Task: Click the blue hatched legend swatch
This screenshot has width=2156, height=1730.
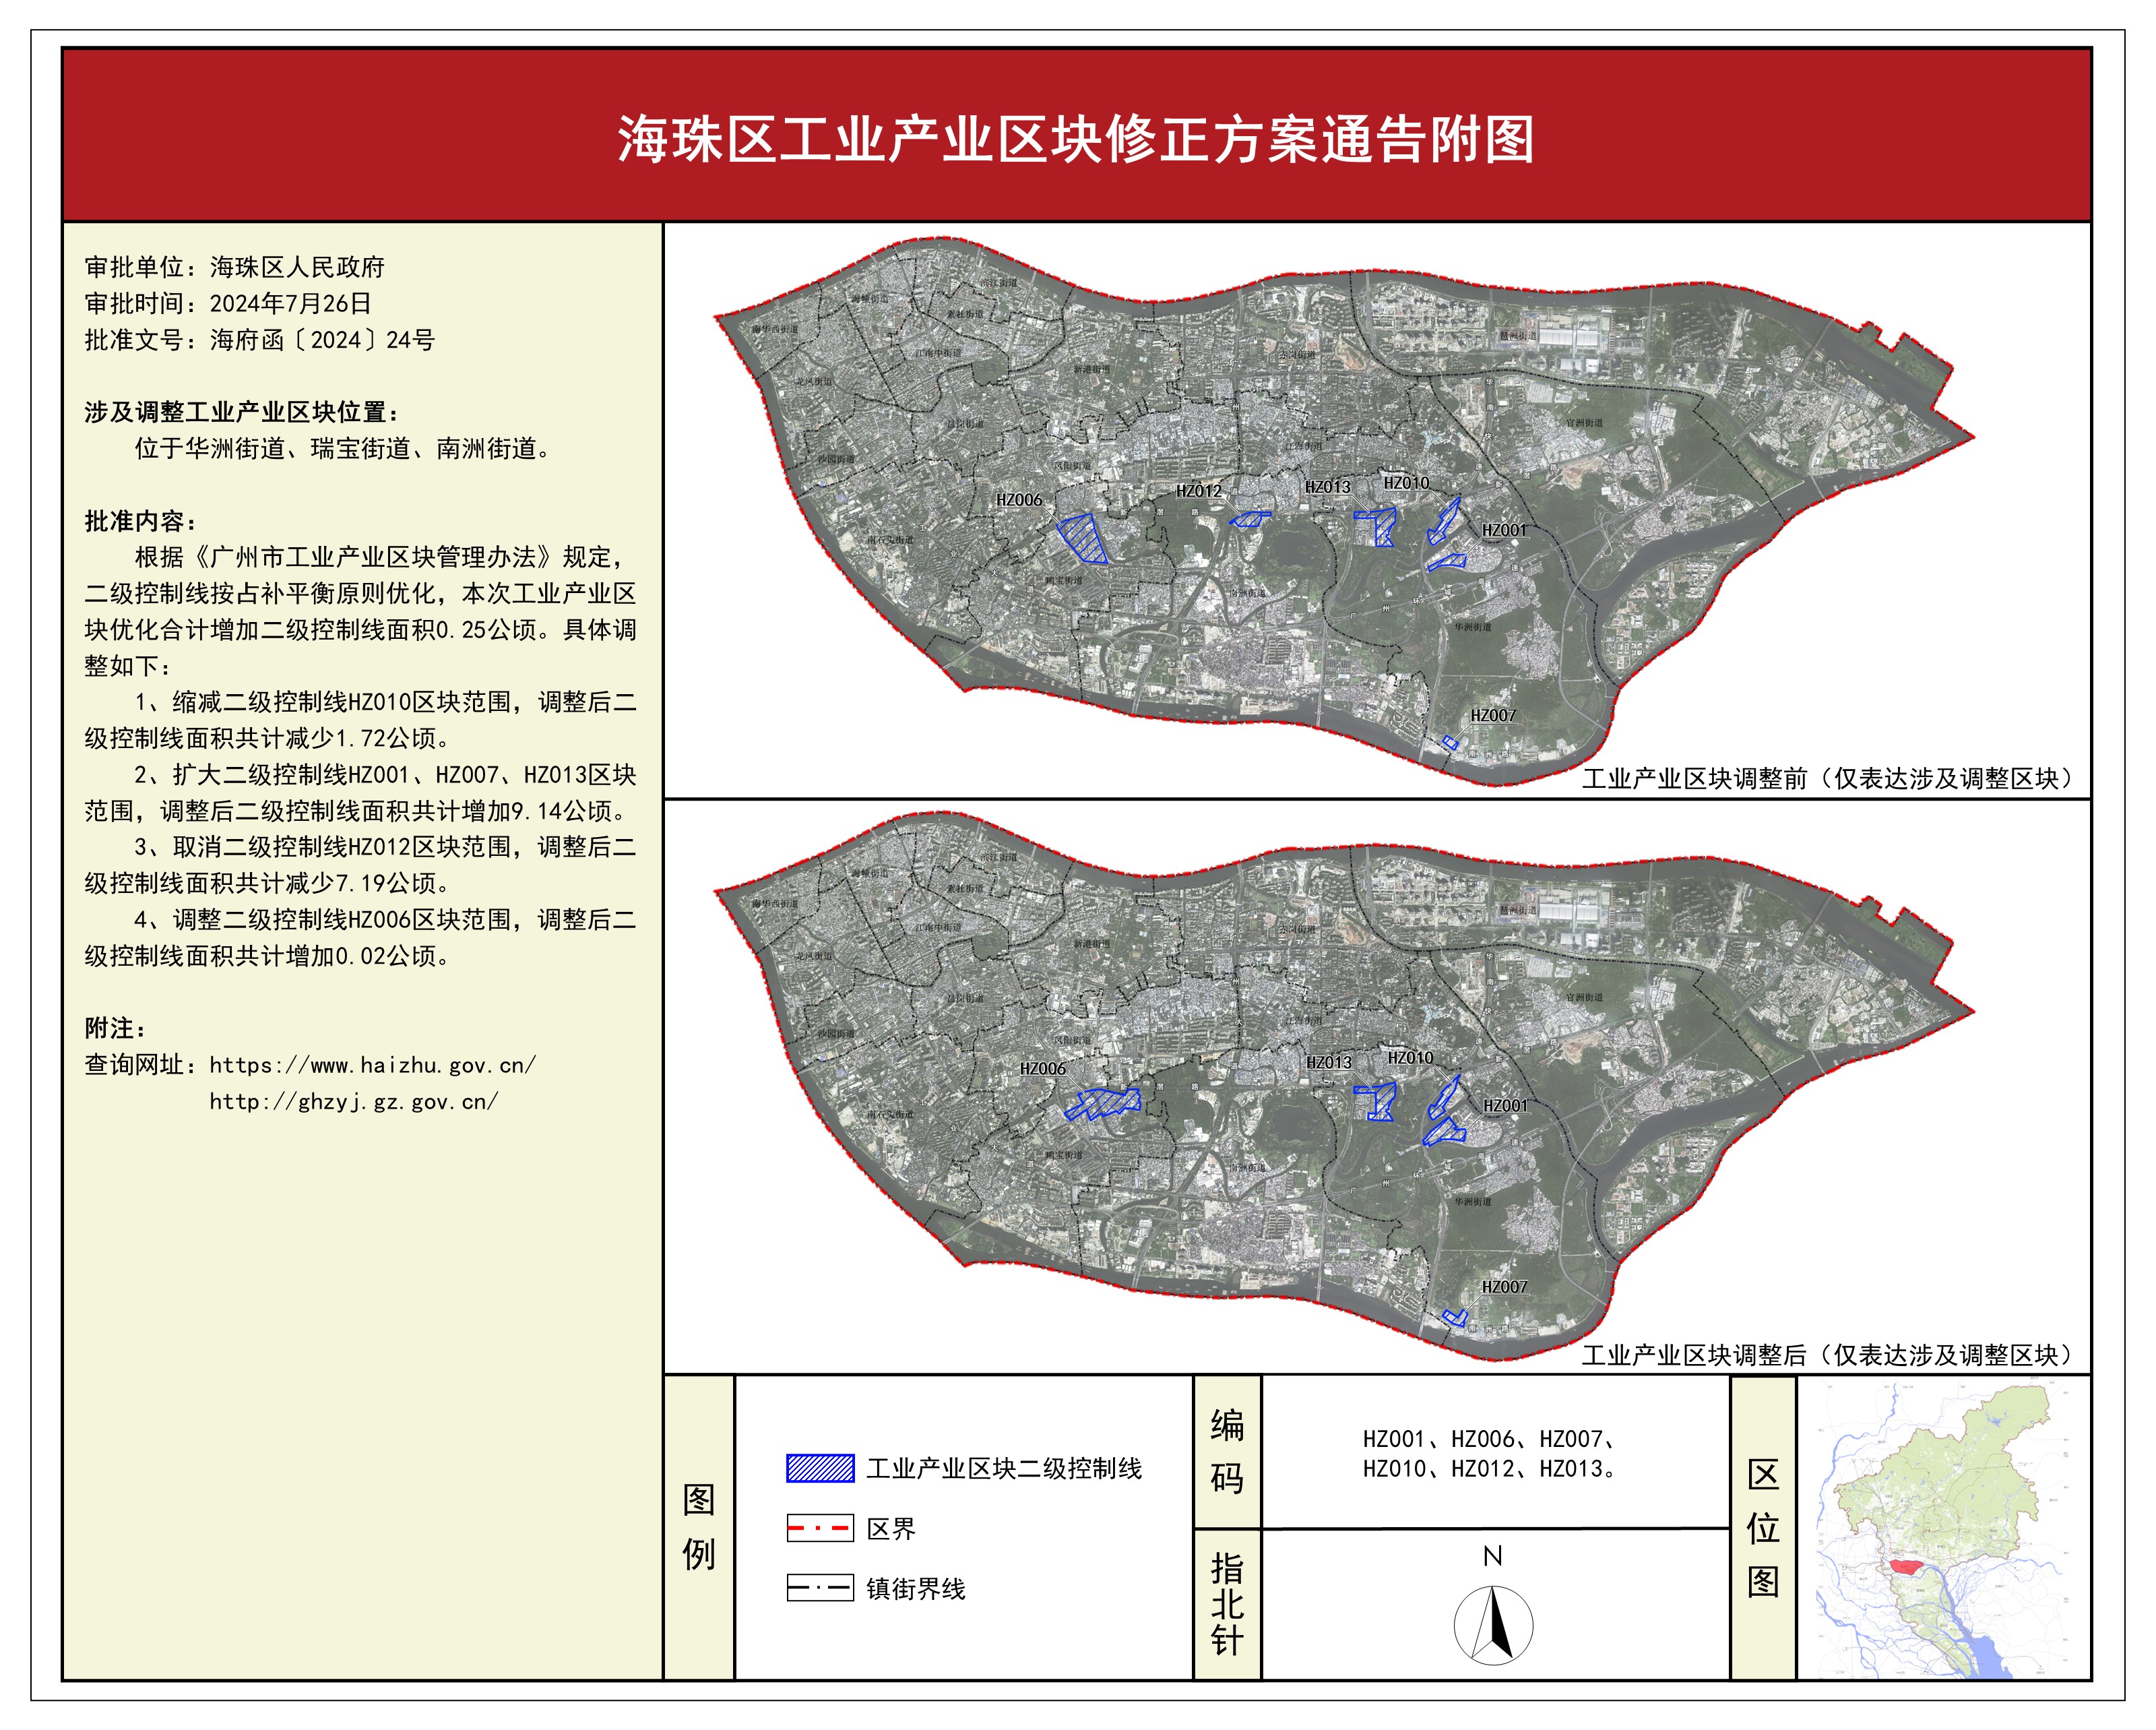Action: (x=820, y=1468)
